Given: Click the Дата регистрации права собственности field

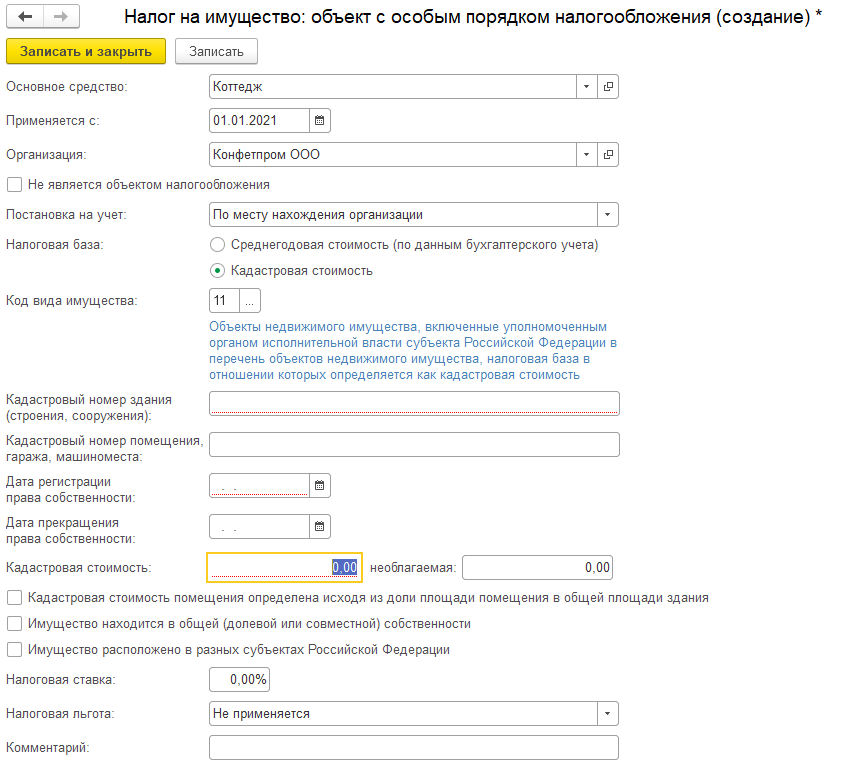Looking at the screenshot, I should [x=259, y=485].
